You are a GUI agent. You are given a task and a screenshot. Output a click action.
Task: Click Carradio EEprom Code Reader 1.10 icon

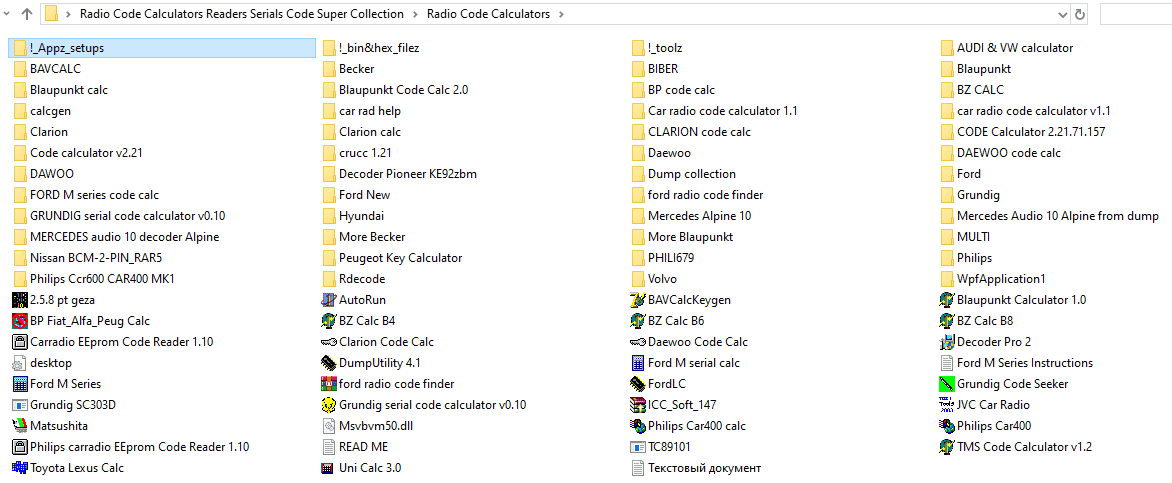[20, 342]
